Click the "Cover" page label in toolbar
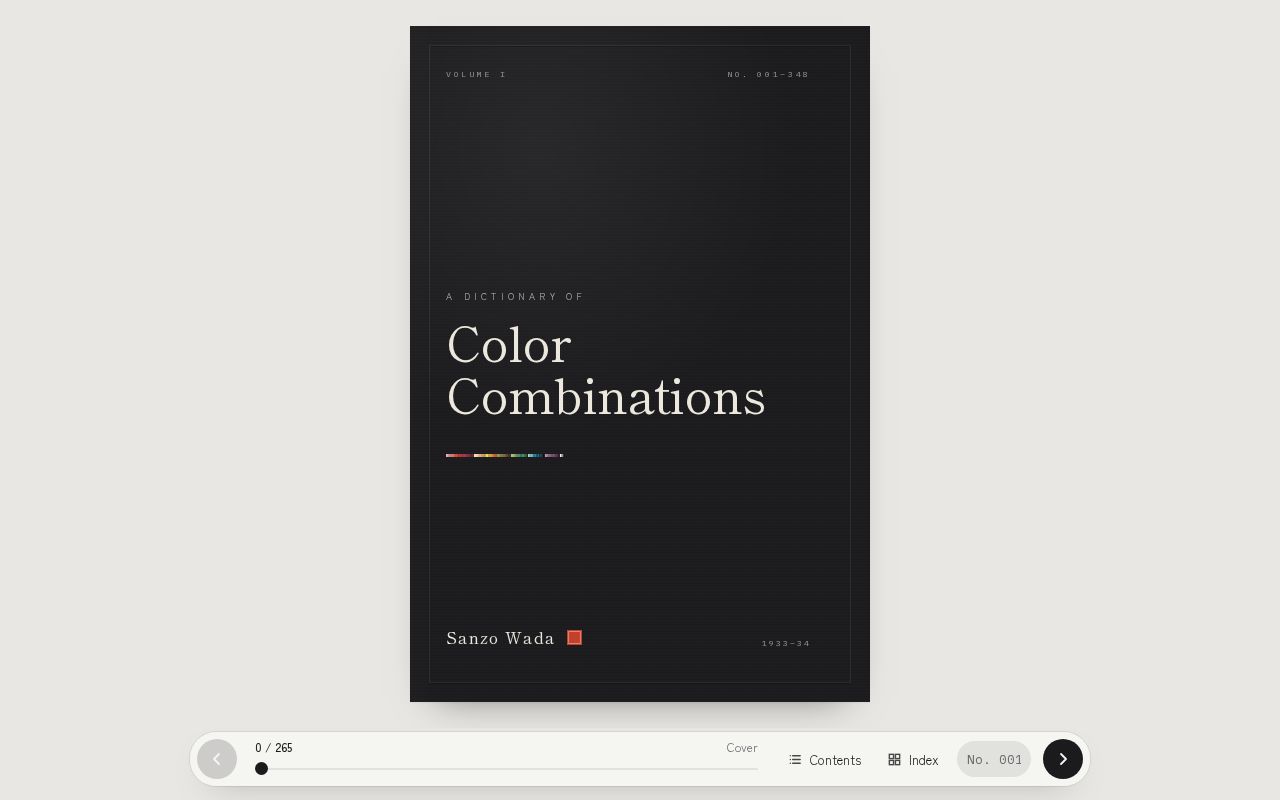 [742, 748]
